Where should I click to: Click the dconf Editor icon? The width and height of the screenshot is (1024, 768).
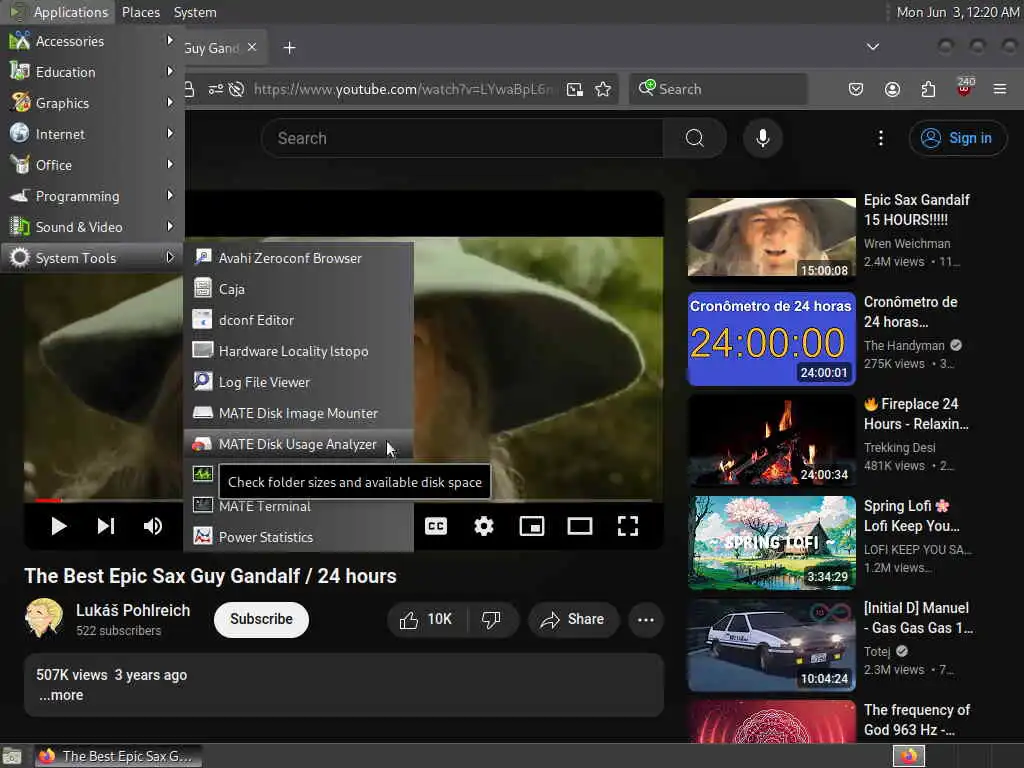tap(203, 320)
